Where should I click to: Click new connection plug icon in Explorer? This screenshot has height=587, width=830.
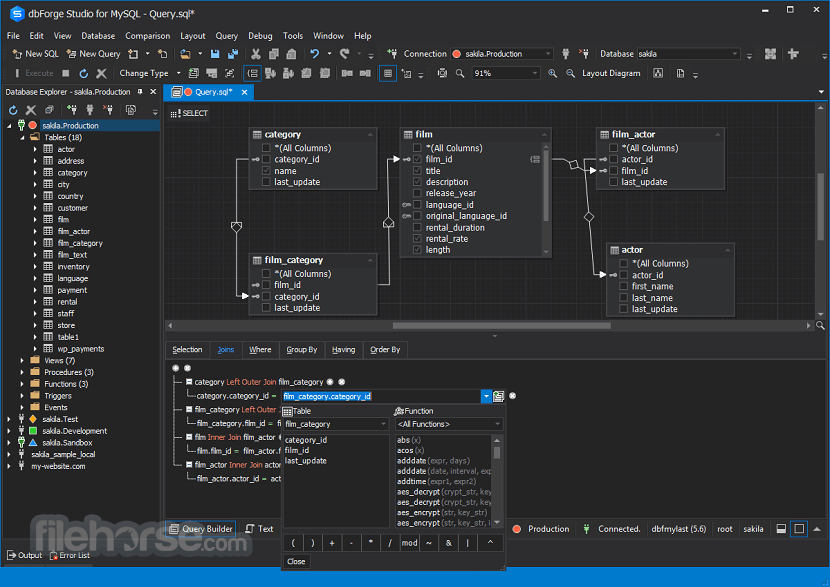(x=71, y=110)
